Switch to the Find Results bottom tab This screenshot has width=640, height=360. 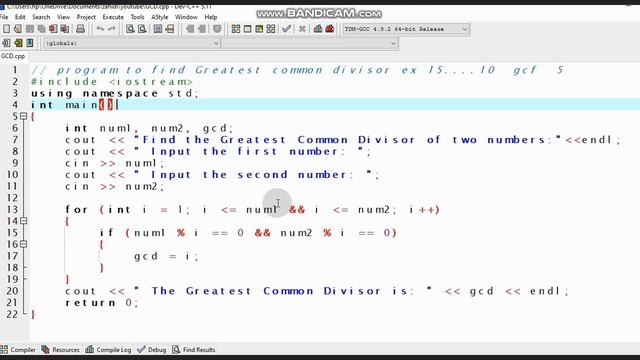pyautogui.click(x=194, y=349)
